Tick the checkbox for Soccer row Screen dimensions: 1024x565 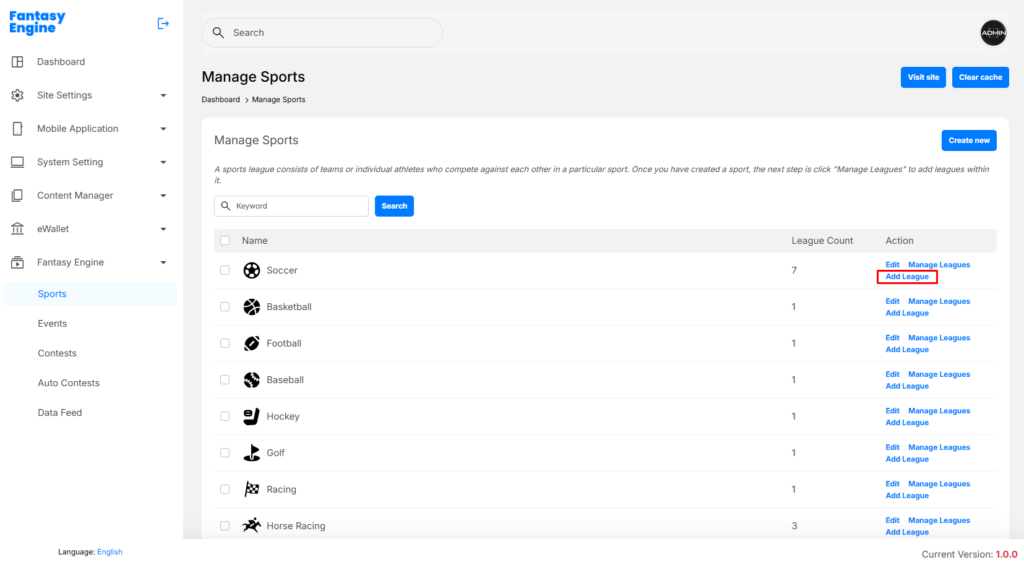click(x=225, y=271)
